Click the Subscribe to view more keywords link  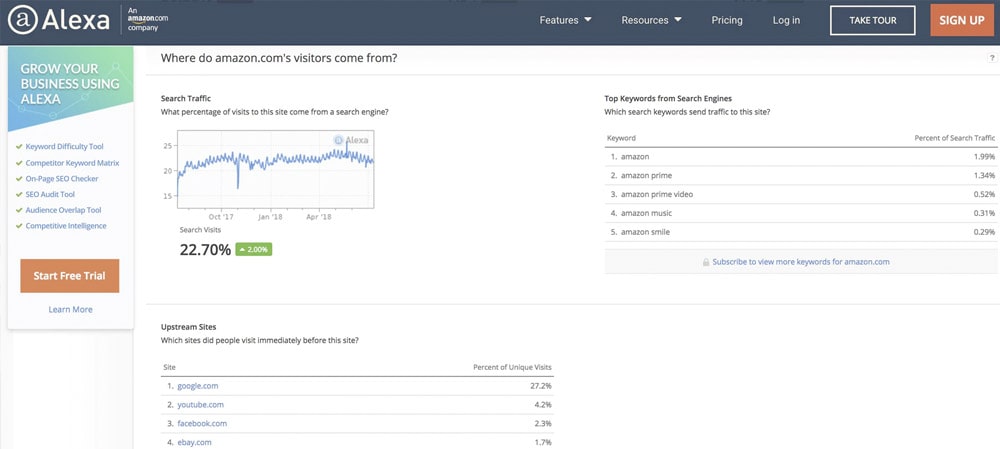800,261
